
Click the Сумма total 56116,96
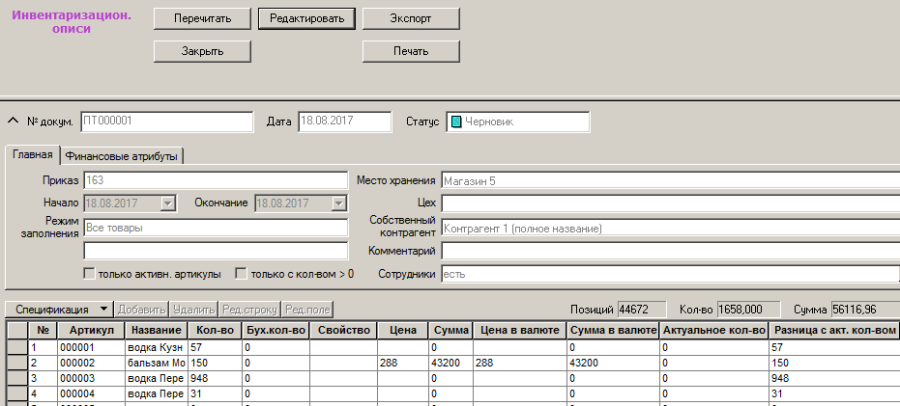[865, 310]
